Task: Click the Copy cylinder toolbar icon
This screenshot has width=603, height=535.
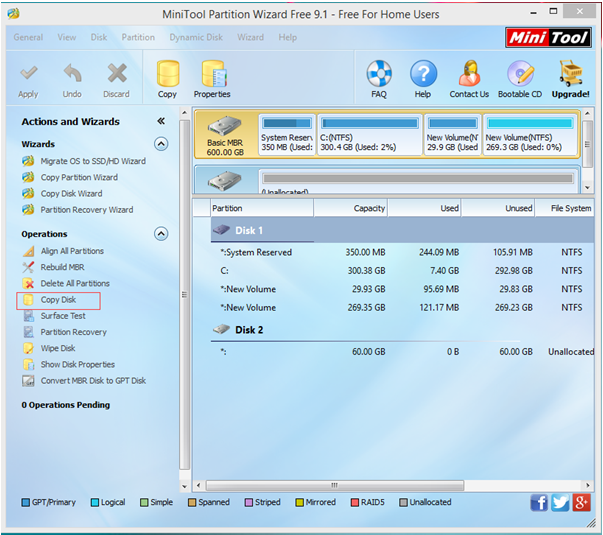Action: coord(168,73)
